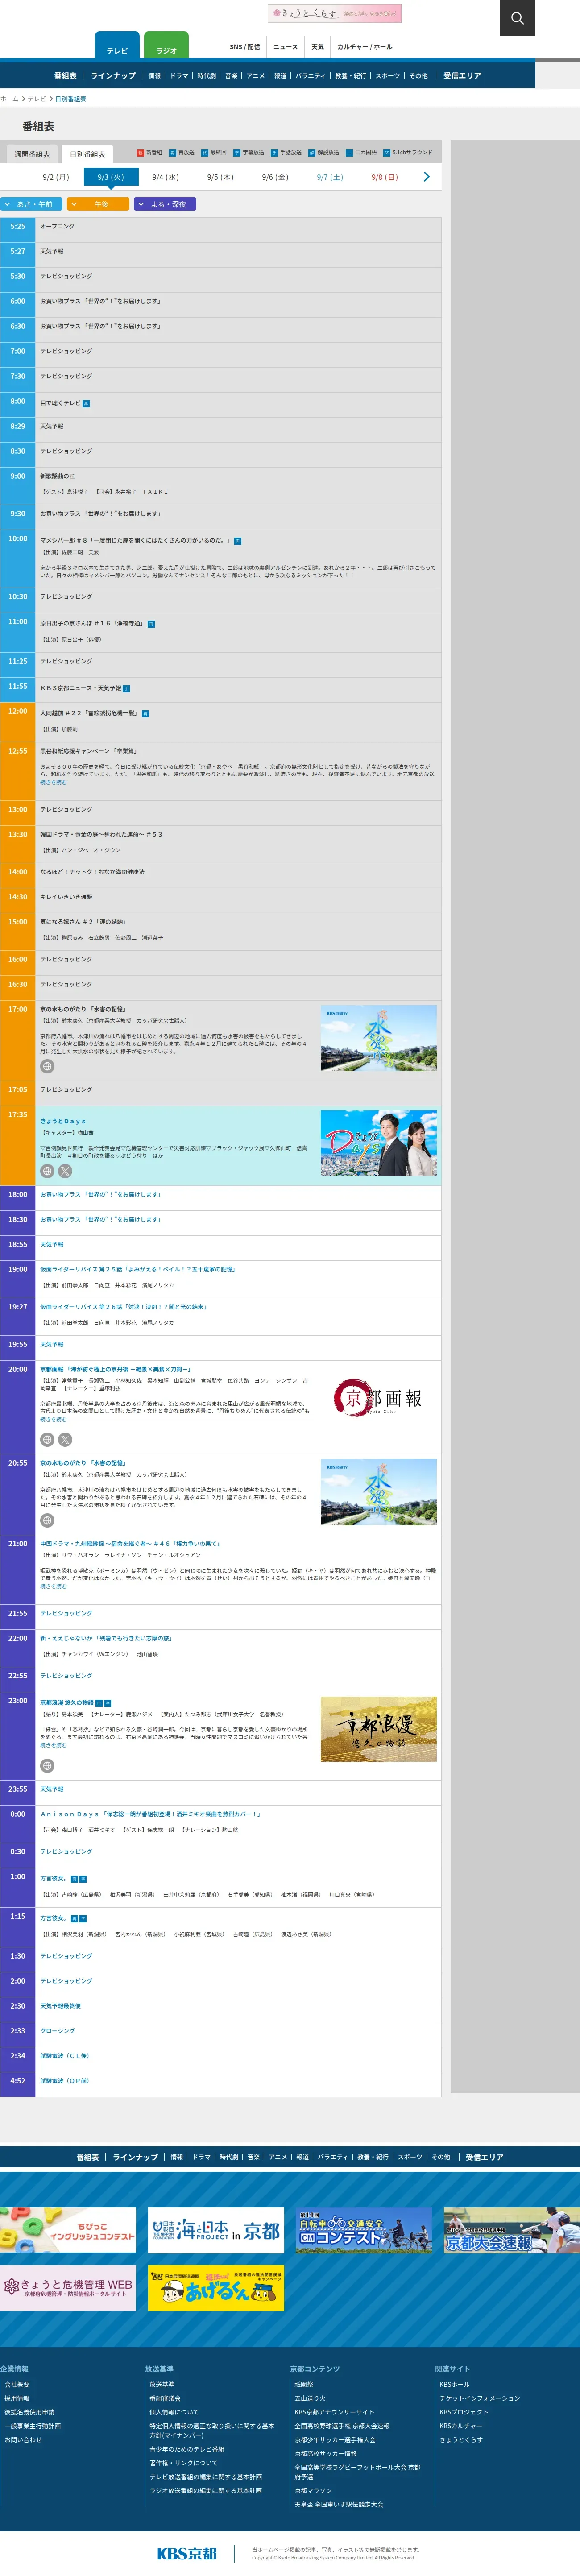Viewport: 580px width, 2576px height.
Task: Open 2:34 試験電波（CL後） link
Action: [x=65, y=2056]
